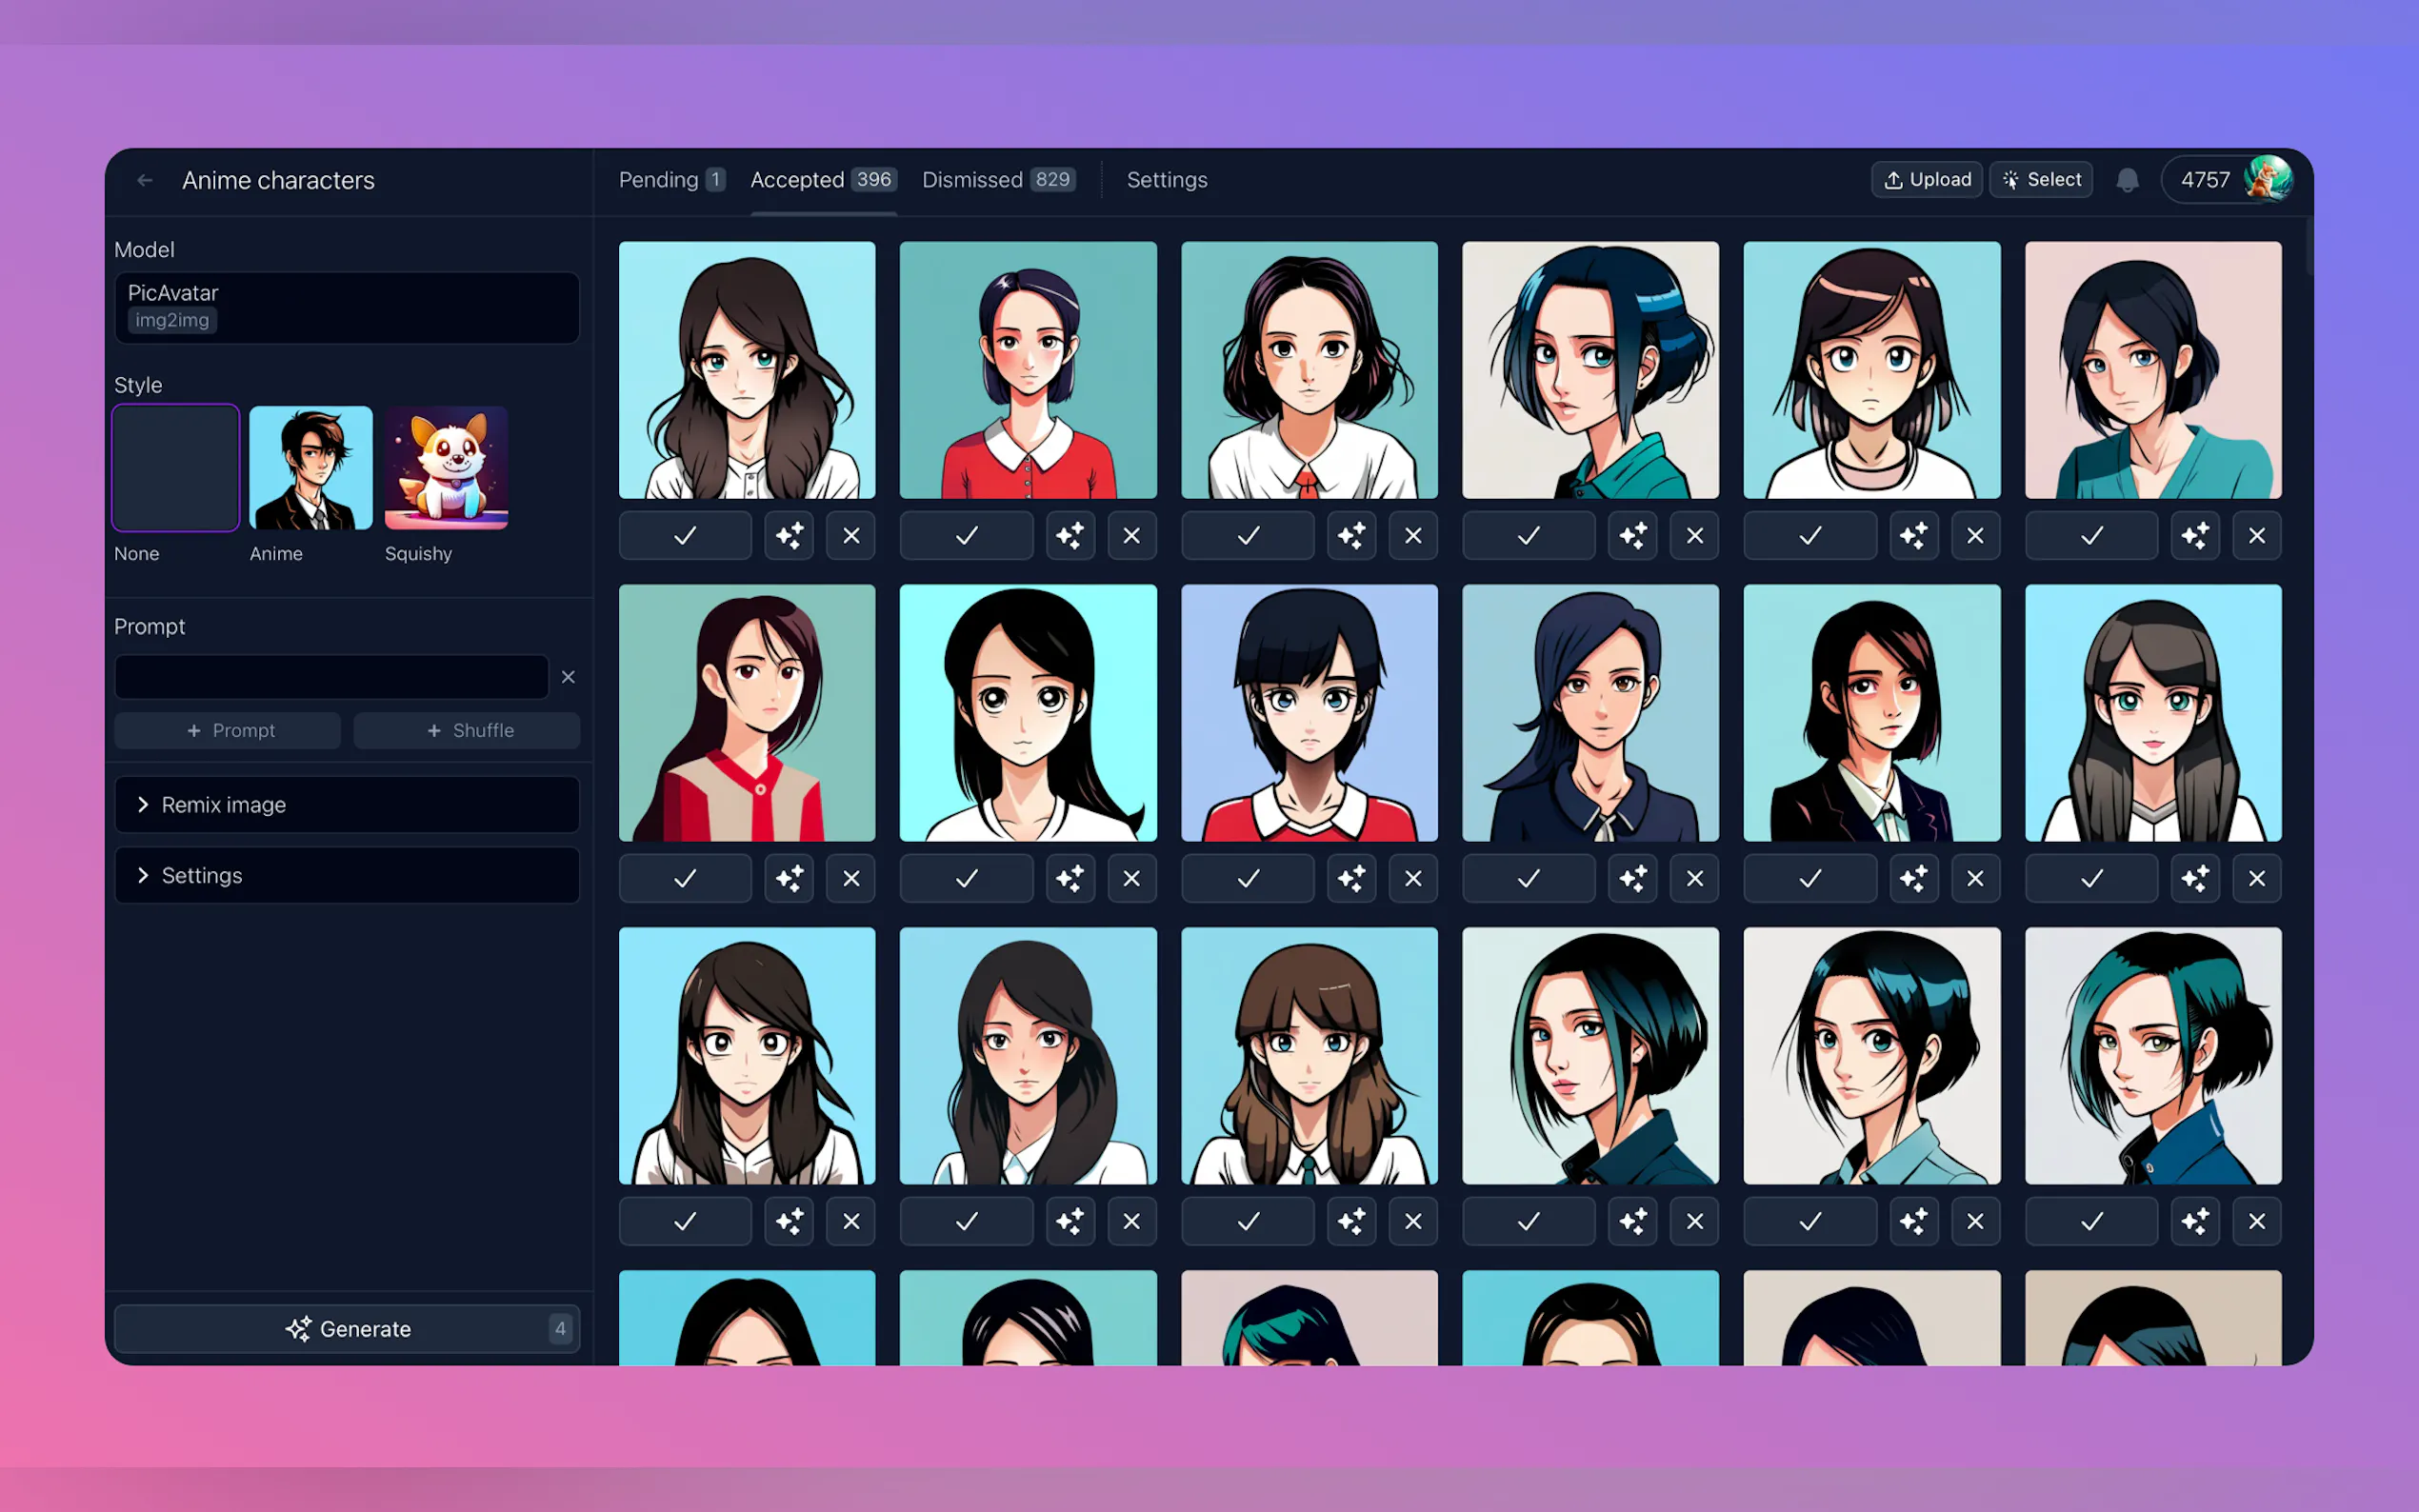The height and width of the screenshot is (1512, 2419).
Task: Open notifications with the bell icon
Action: coord(2127,180)
